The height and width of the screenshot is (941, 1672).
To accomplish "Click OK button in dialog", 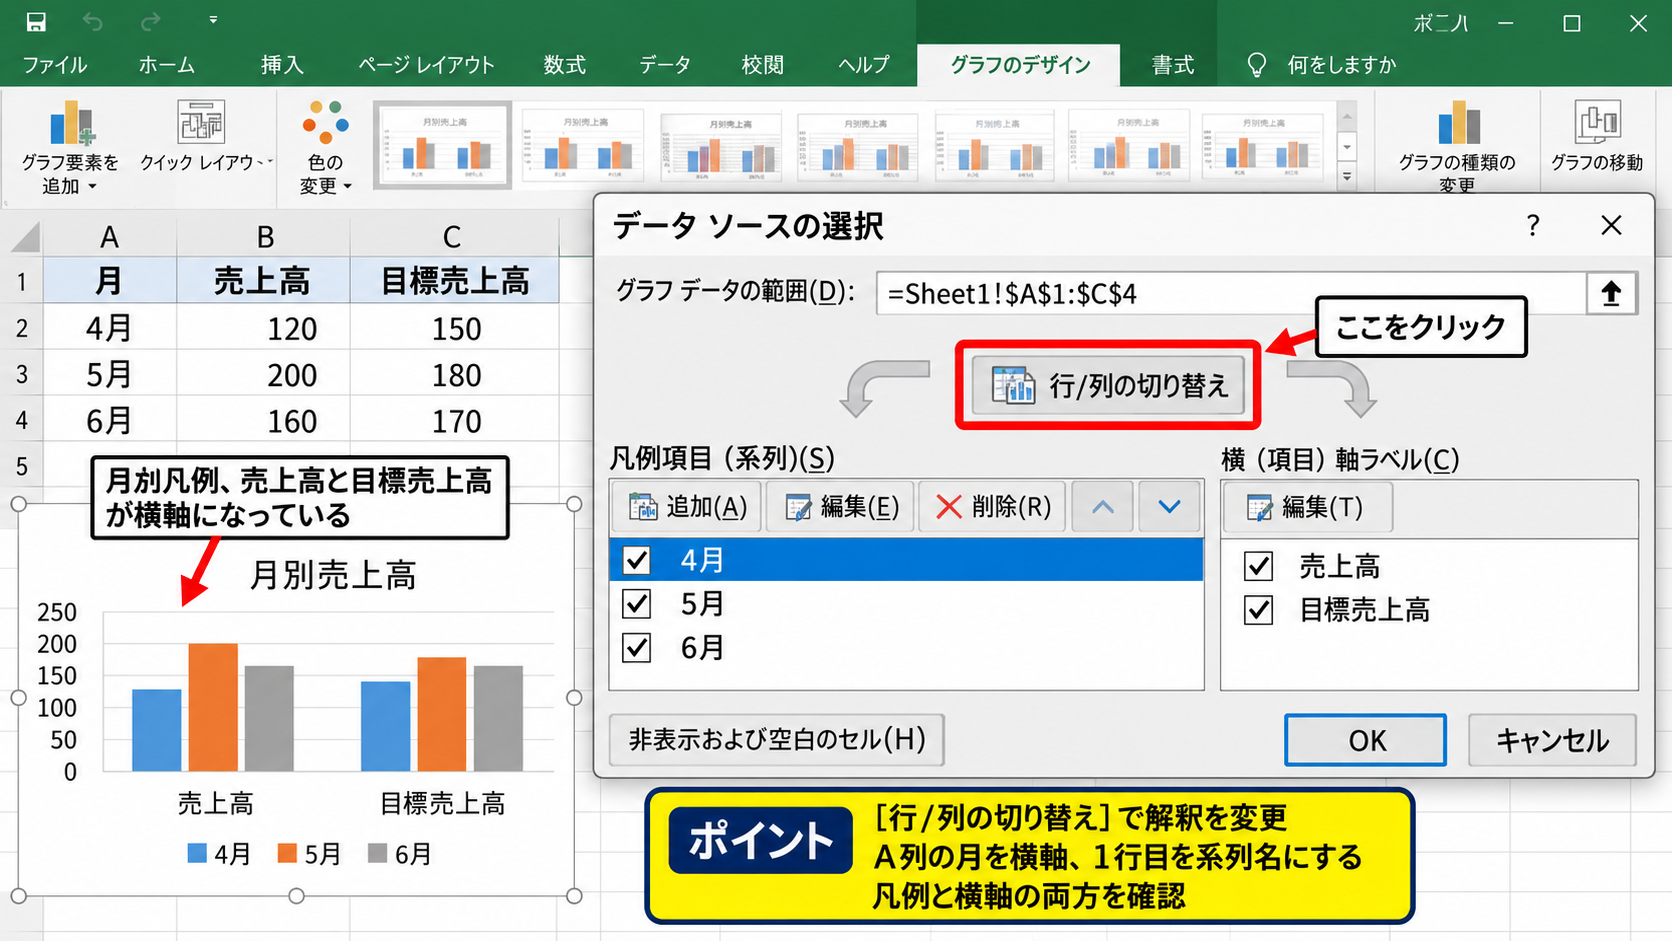I will pyautogui.click(x=1366, y=740).
